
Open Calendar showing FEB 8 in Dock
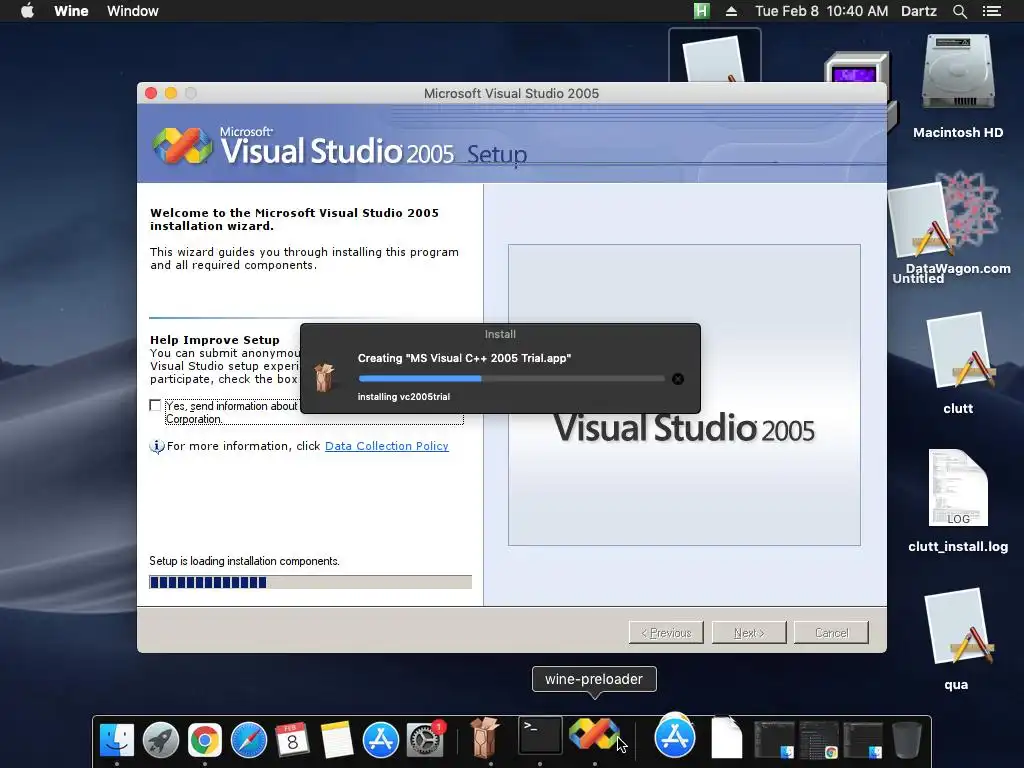pyautogui.click(x=293, y=740)
